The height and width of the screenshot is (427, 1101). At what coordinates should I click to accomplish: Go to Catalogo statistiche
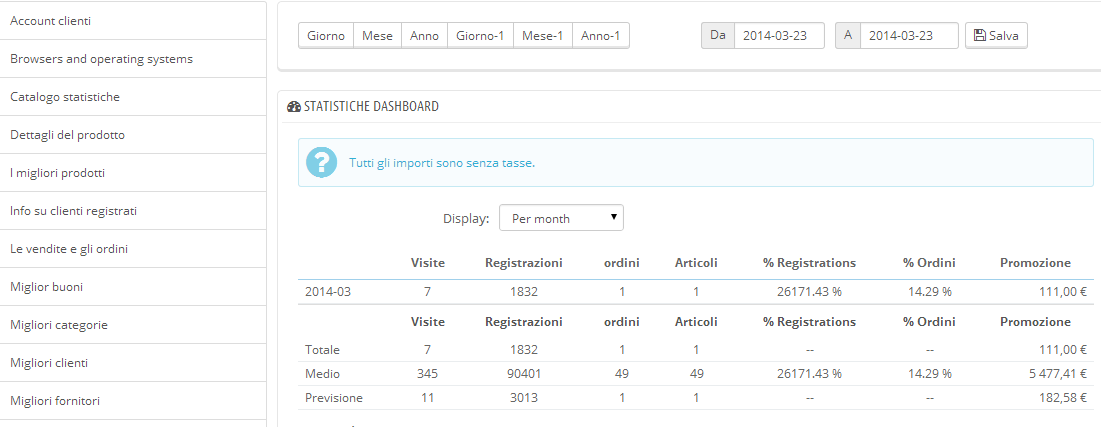[x=132, y=97]
